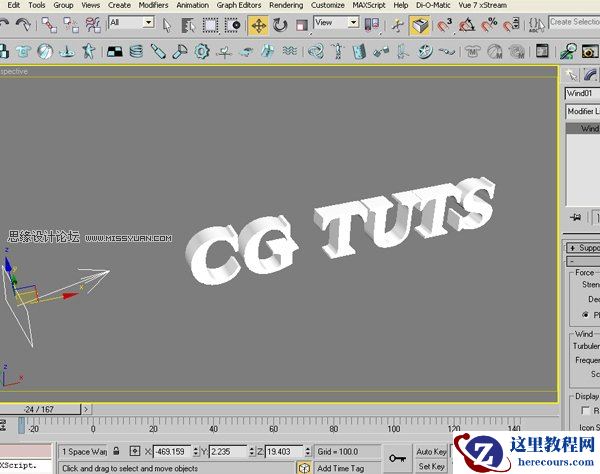Viewport: 600px width, 474px height.
Task: Click the time slider next-frame arrow
Action: click(x=86, y=409)
